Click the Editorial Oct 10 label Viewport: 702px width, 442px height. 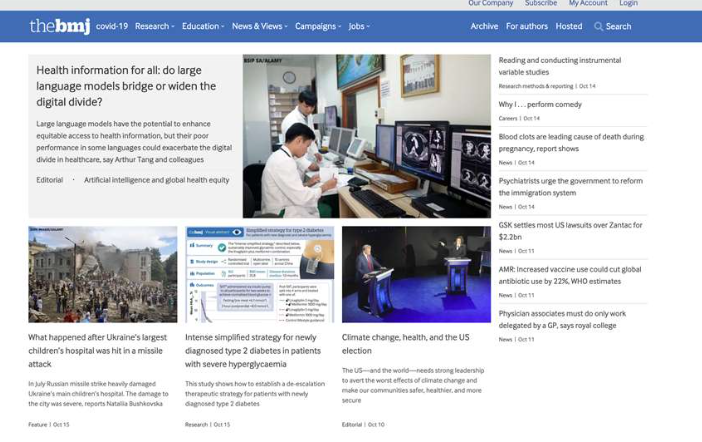[x=363, y=425]
